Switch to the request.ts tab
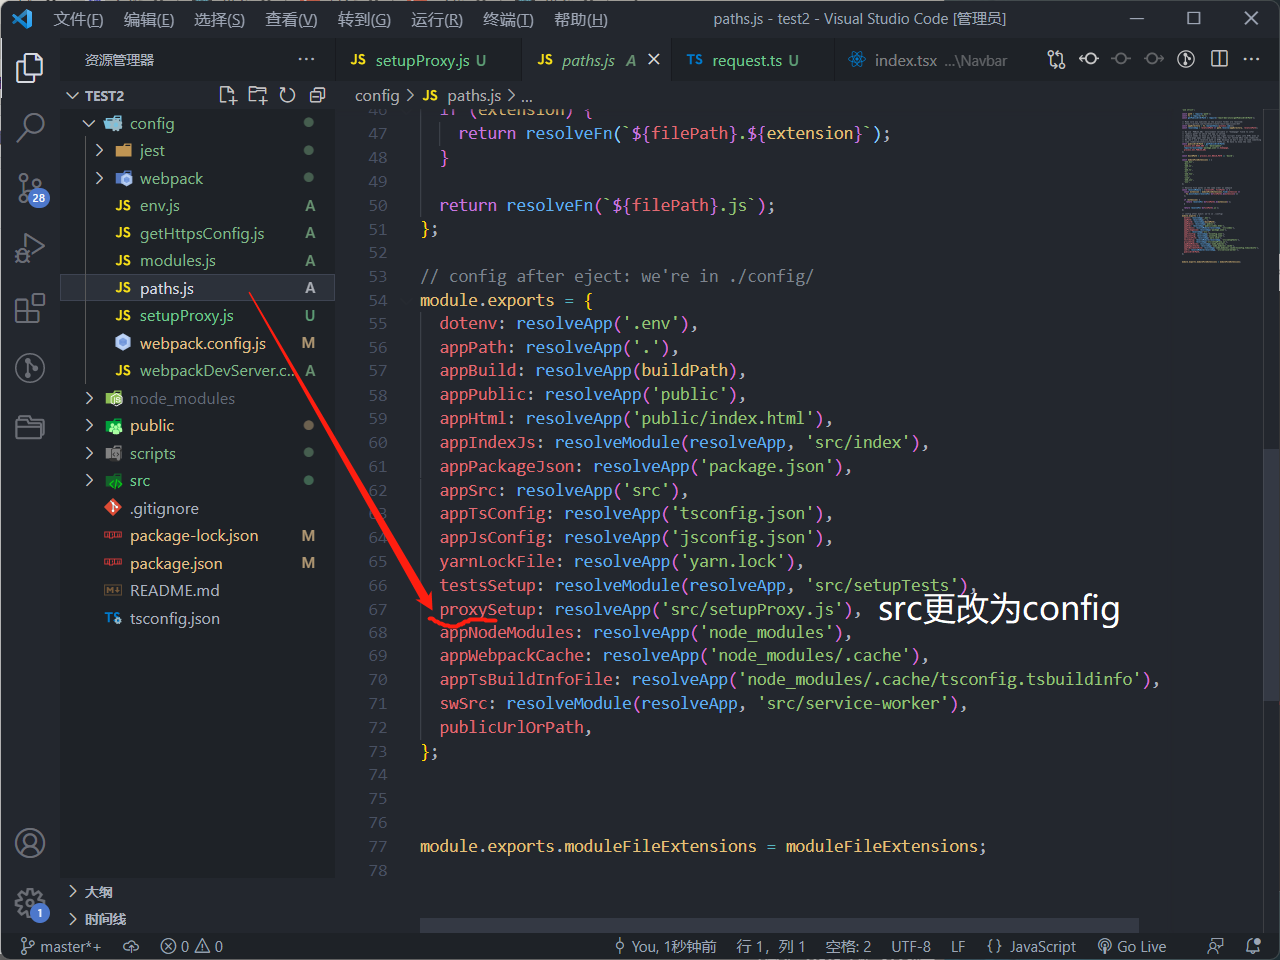The image size is (1280, 960). 753,60
